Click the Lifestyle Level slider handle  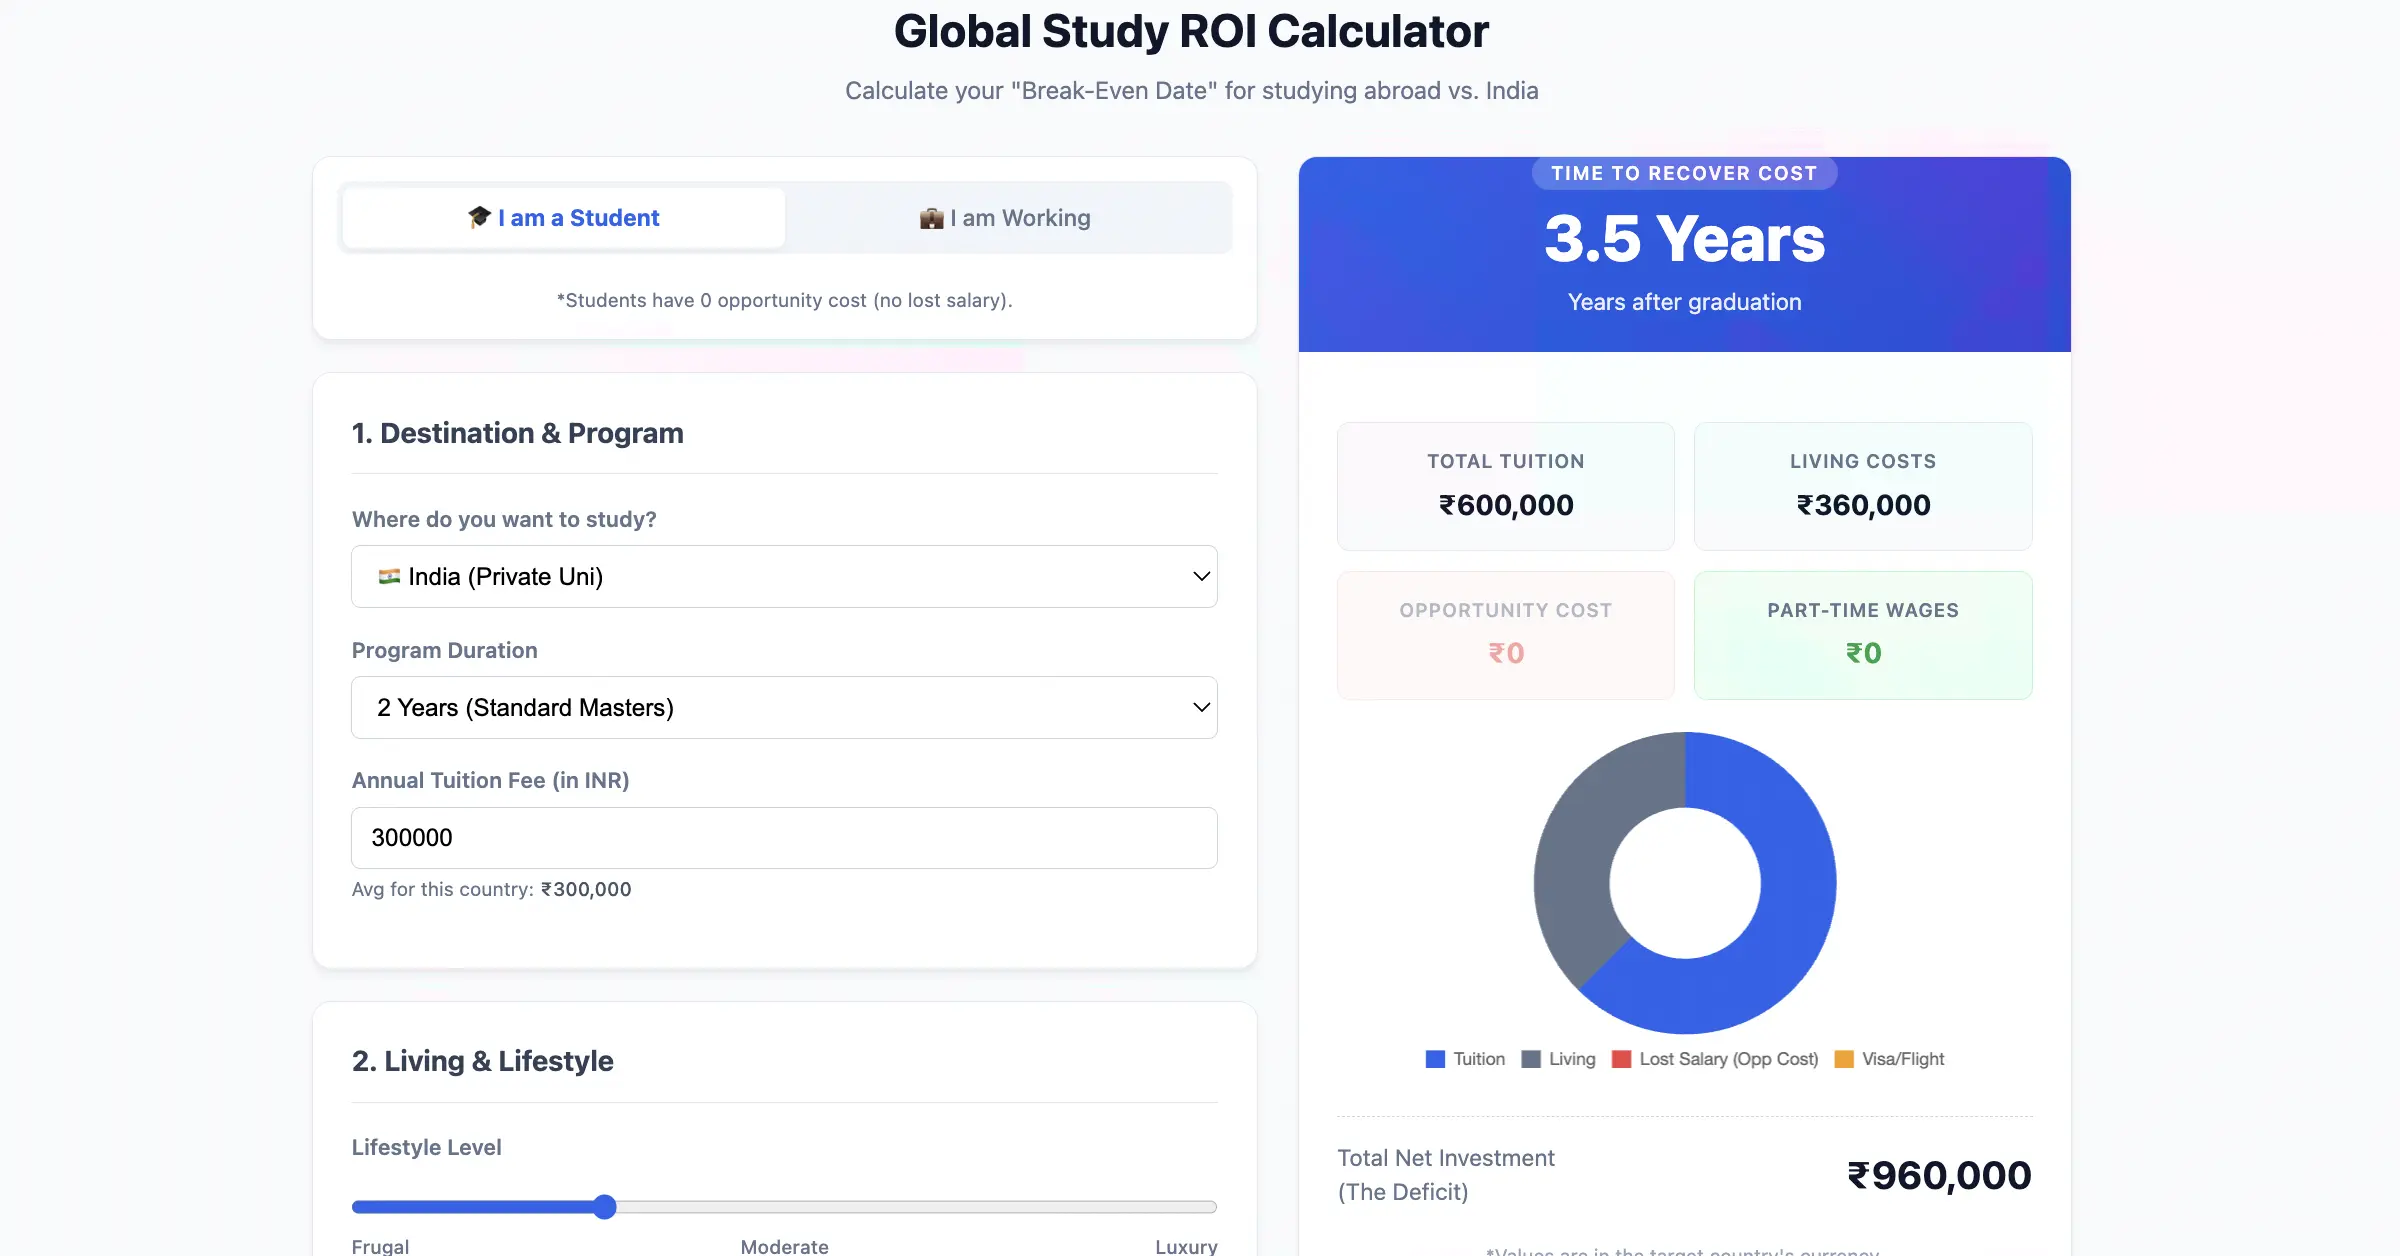pyautogui.click(x=604, y=1207)
